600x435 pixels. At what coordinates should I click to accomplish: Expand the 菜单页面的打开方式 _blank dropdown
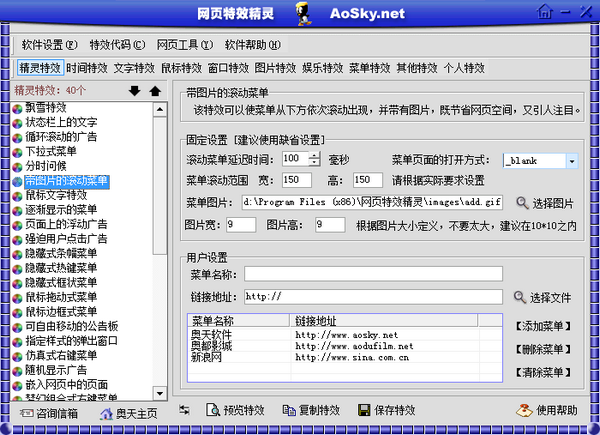(x=571, y=160)
